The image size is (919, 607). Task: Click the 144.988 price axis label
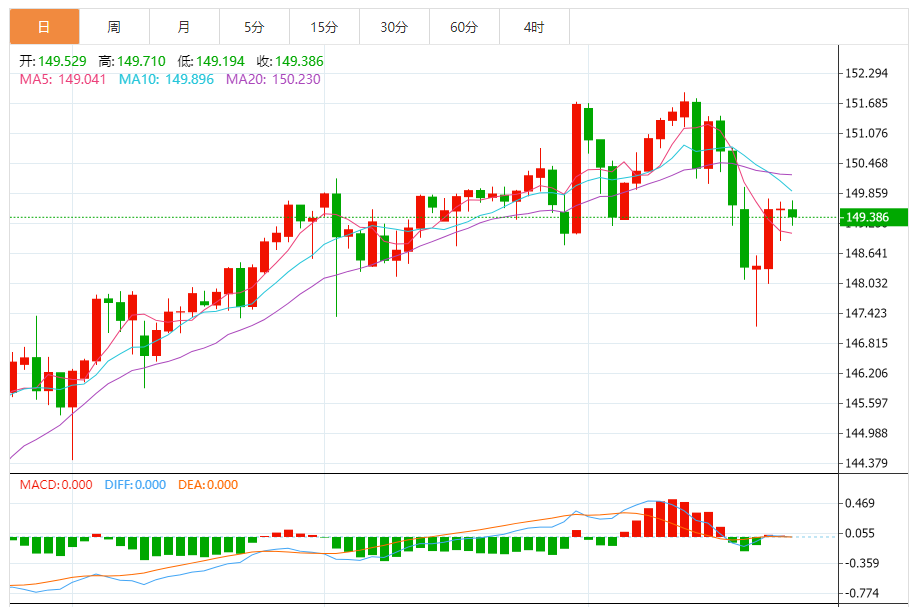click(866, 433)
